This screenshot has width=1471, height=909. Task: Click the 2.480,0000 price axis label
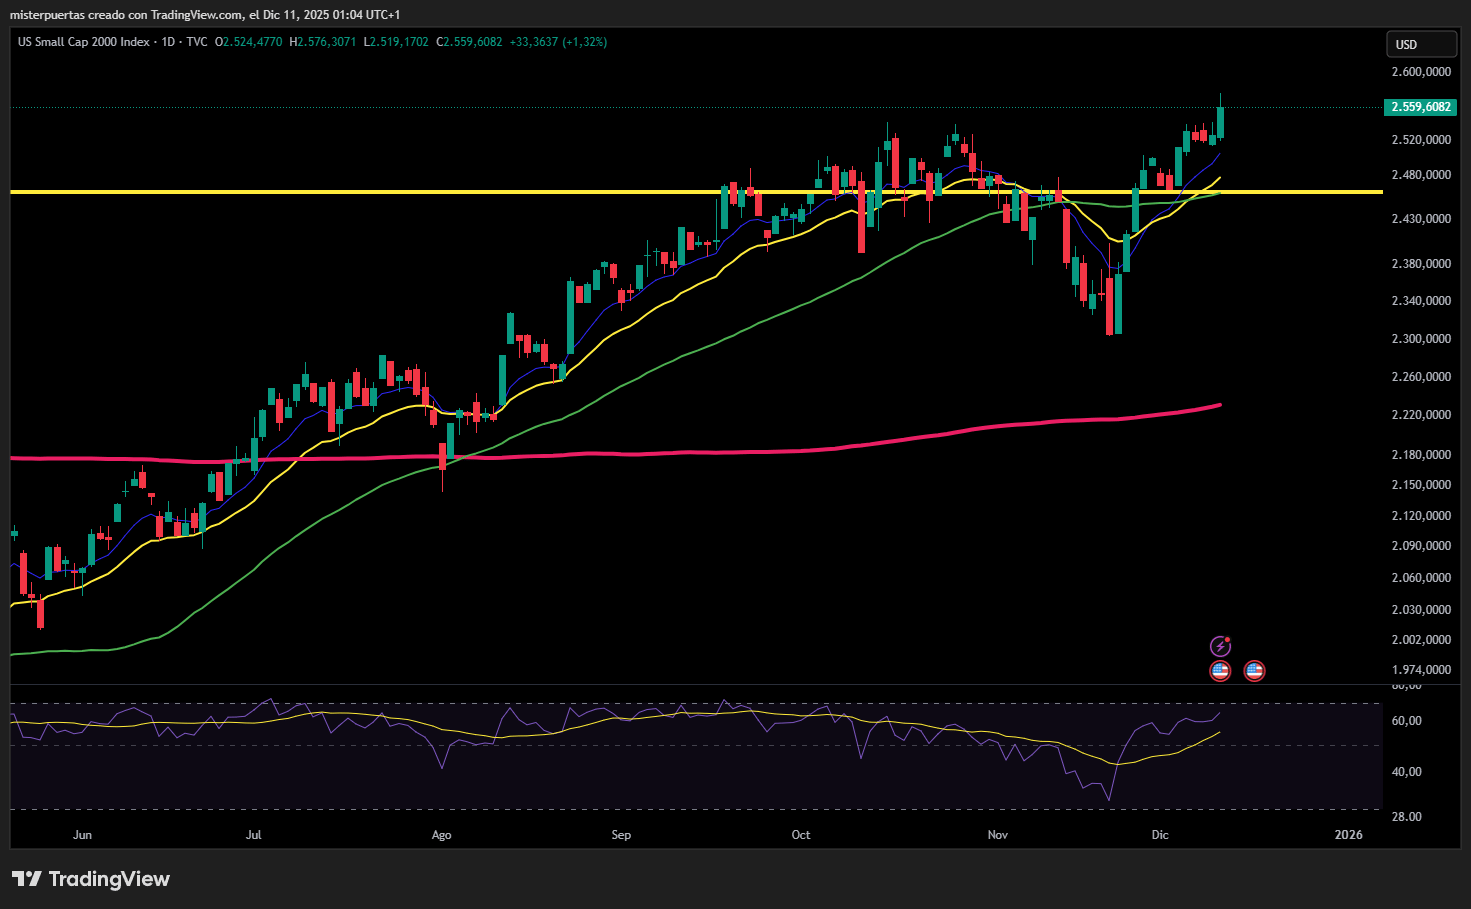click(x=1421, y=175)
